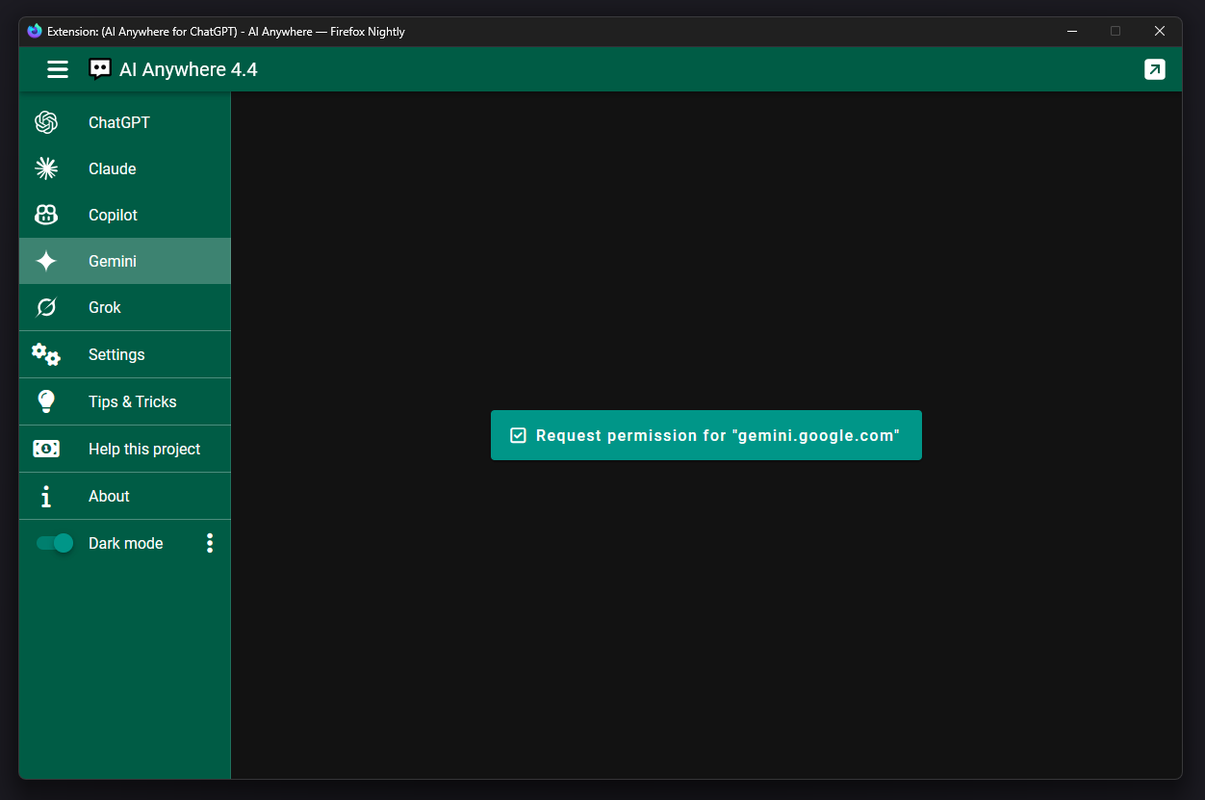Screen dimensions: 1205x800
Task: Click the Copilot goggles icon
Action: 46,214
